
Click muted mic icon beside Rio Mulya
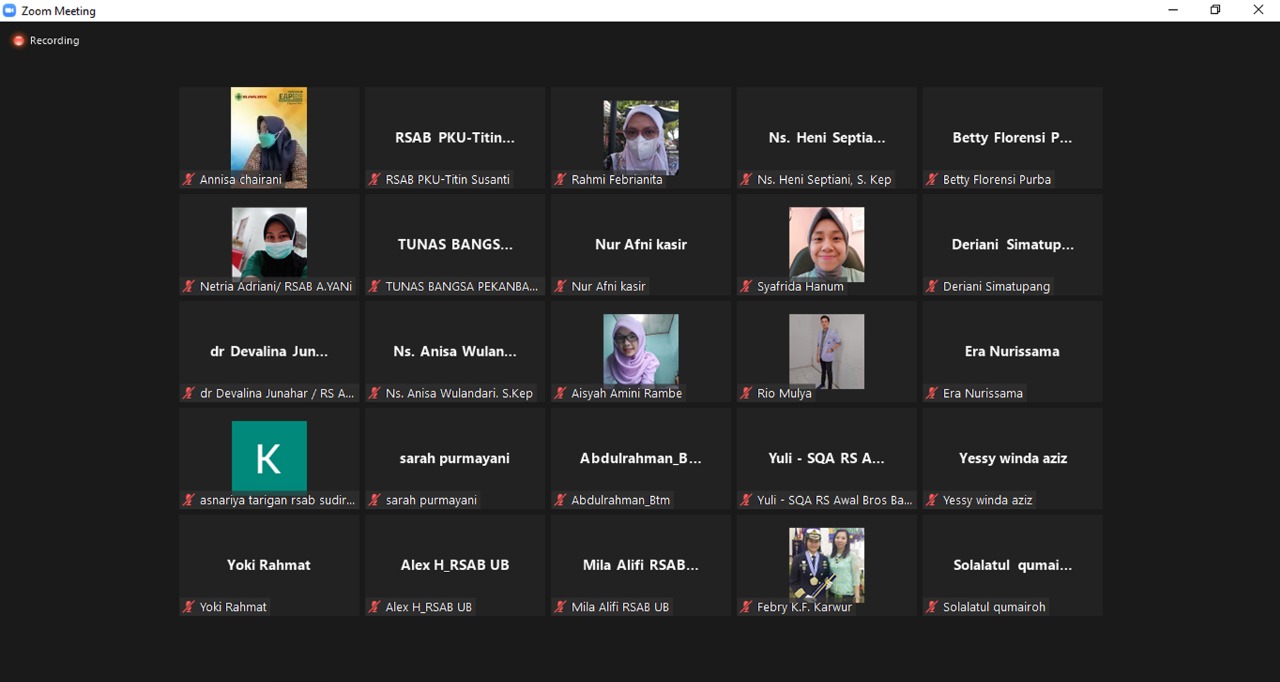tap(746, 393)
